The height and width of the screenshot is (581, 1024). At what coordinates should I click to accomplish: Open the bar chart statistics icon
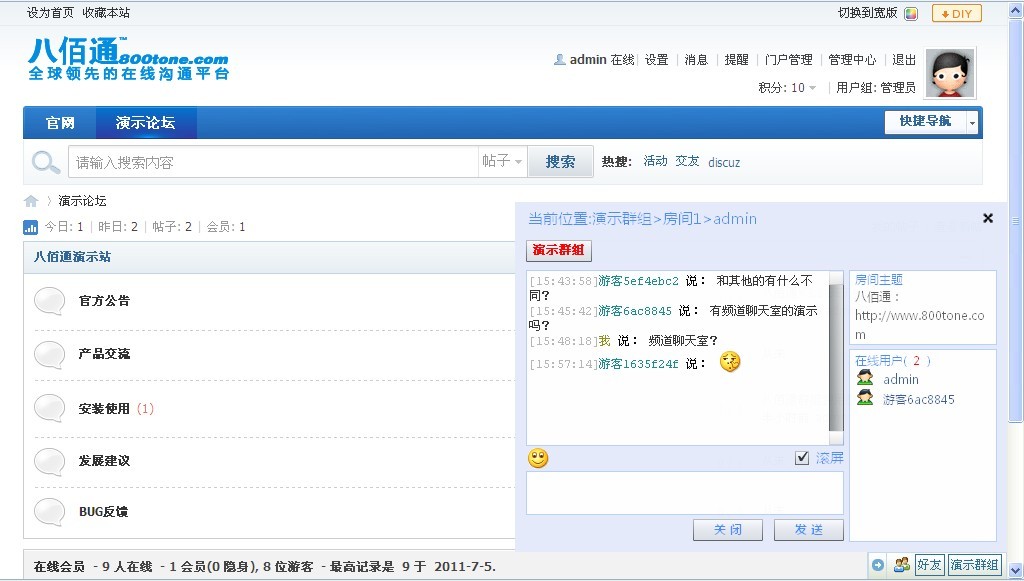[30, 226]
